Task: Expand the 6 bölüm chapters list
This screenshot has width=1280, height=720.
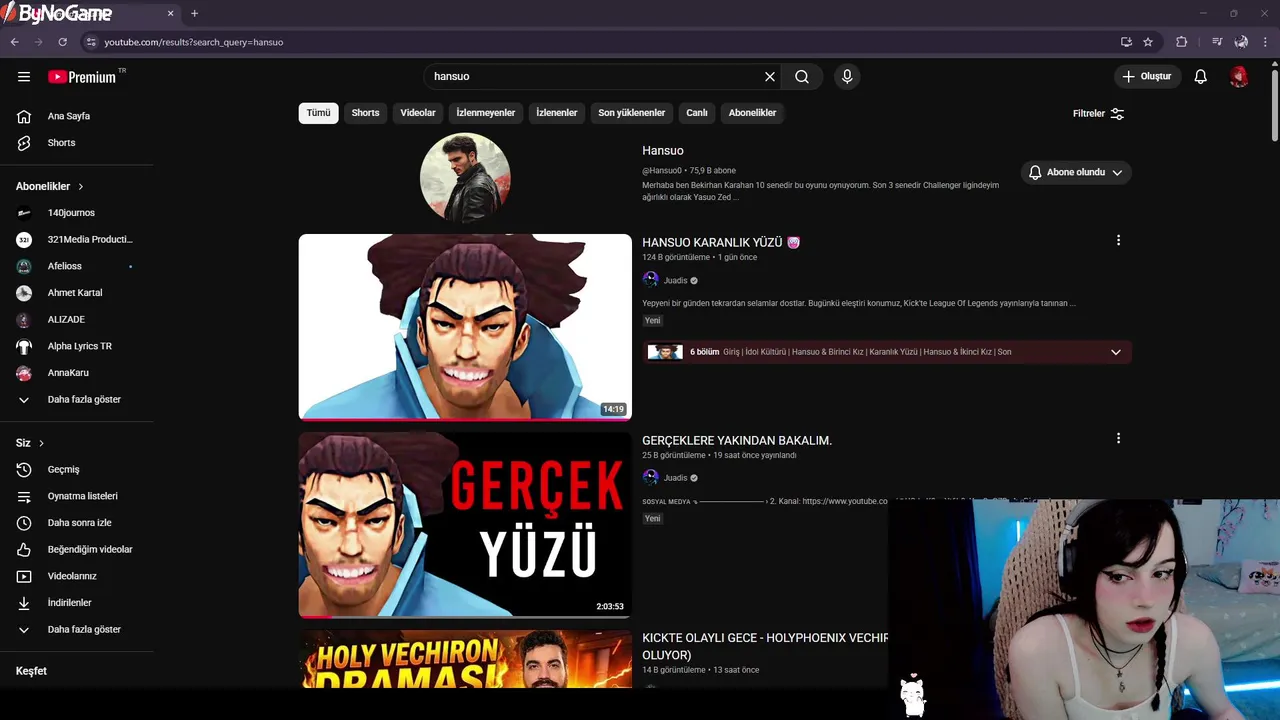Action: [x=1116, y=352]
